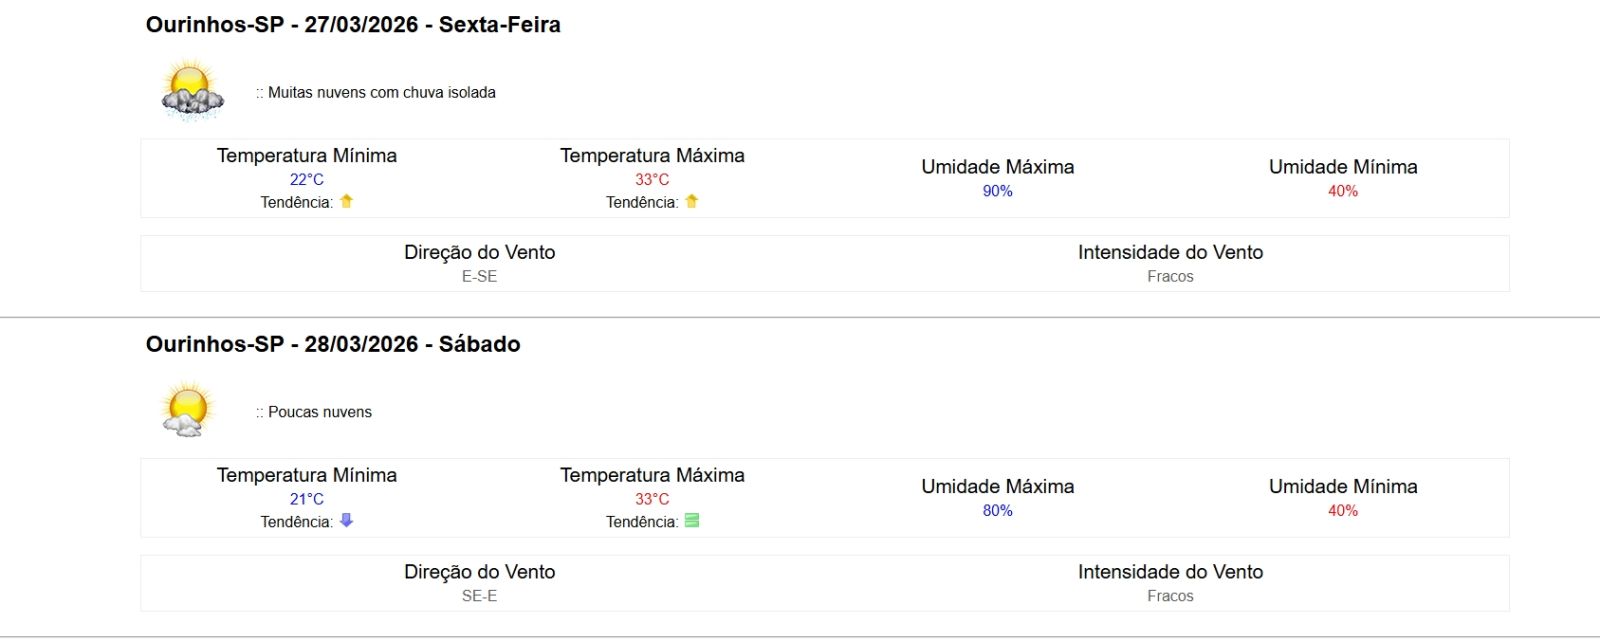This screenshot has height=642, width=1600.
Task: Click Saturday's maximum temperature stable trend icon
Action: click(692, 520)
